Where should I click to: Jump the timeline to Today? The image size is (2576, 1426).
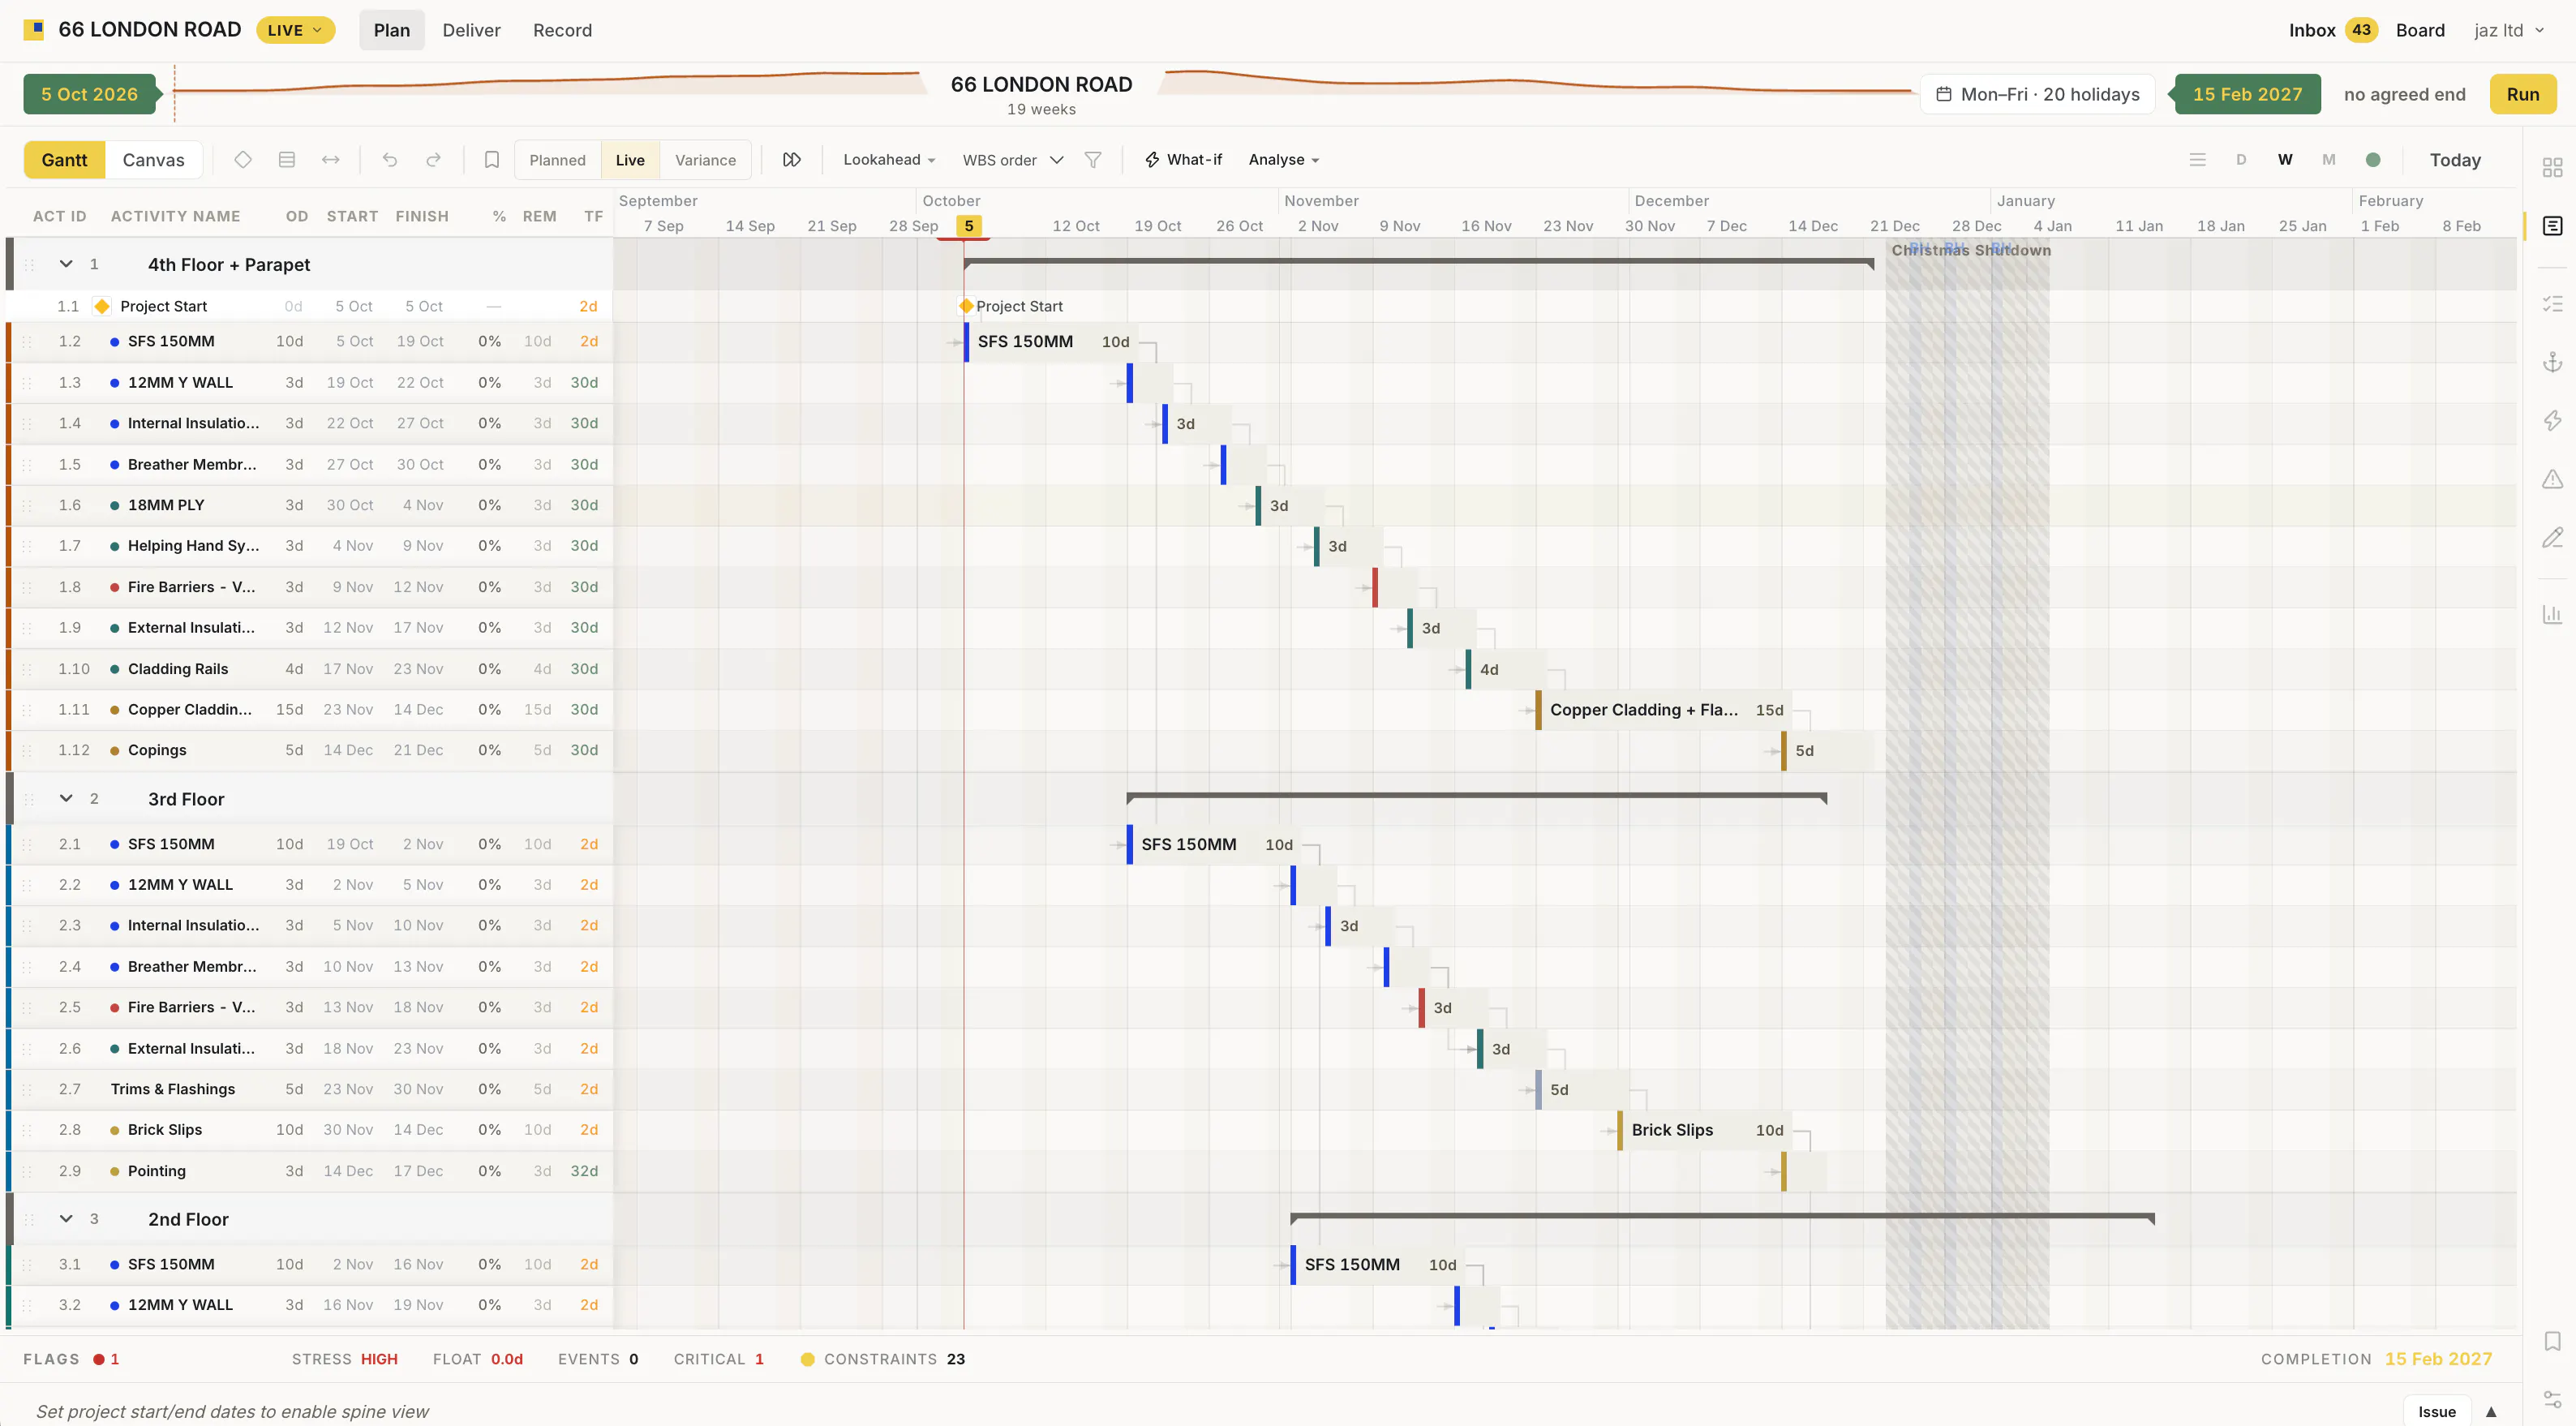pos(2455,160)
